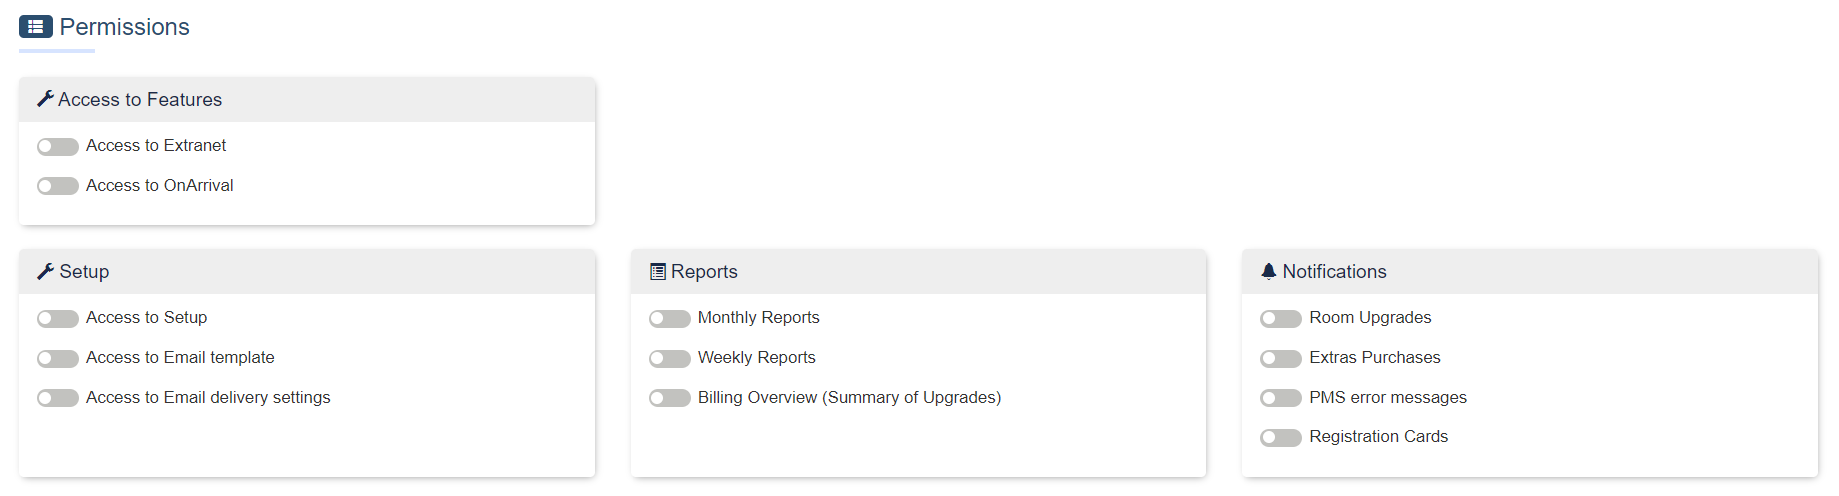
Task: Click the Notifications panel header
Action: coord(1529,272)
